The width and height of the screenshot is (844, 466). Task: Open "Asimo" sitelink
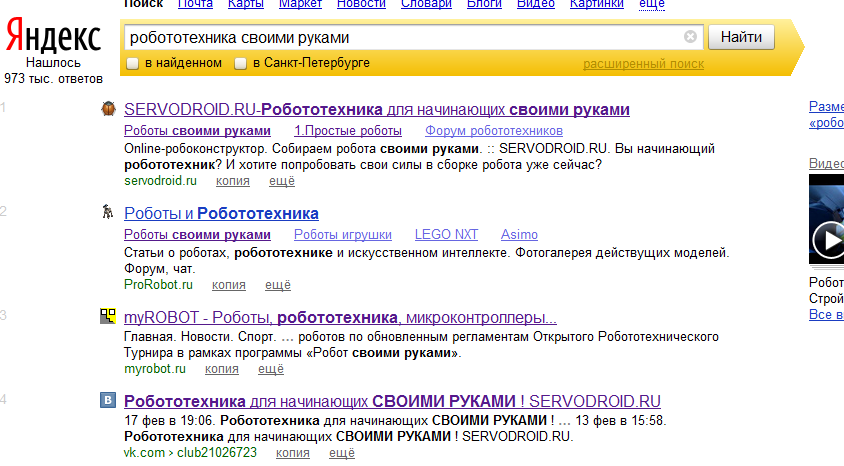tap(519, 235)
